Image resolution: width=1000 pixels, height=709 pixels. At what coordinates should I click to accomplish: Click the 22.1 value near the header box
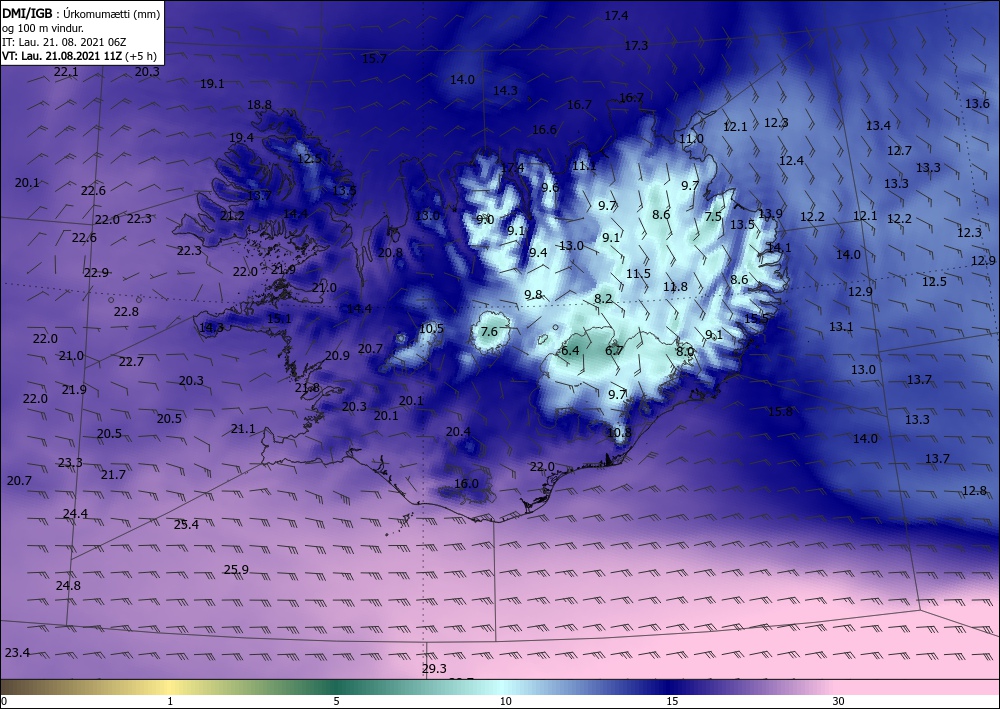tap(66, 71)
